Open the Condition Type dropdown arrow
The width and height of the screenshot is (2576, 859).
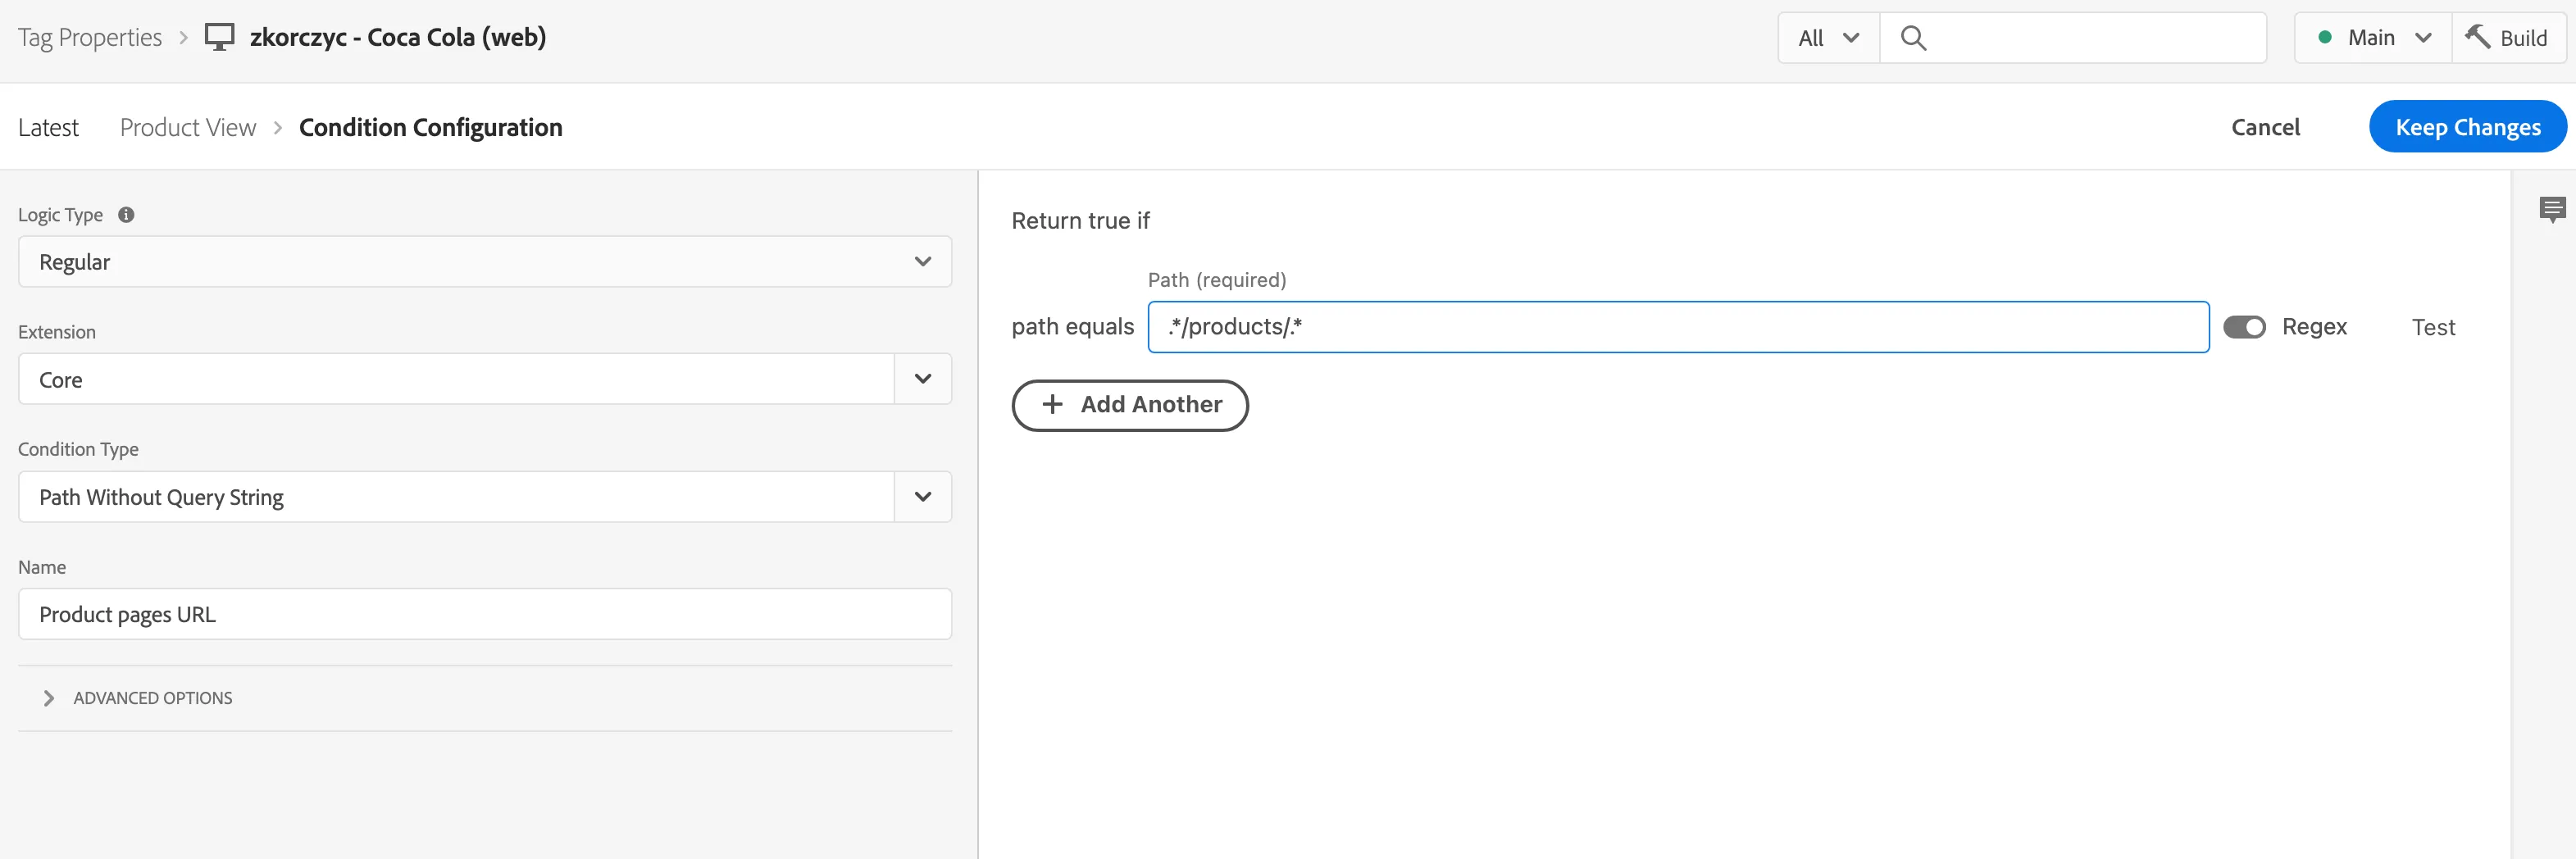tap(923, 497)
